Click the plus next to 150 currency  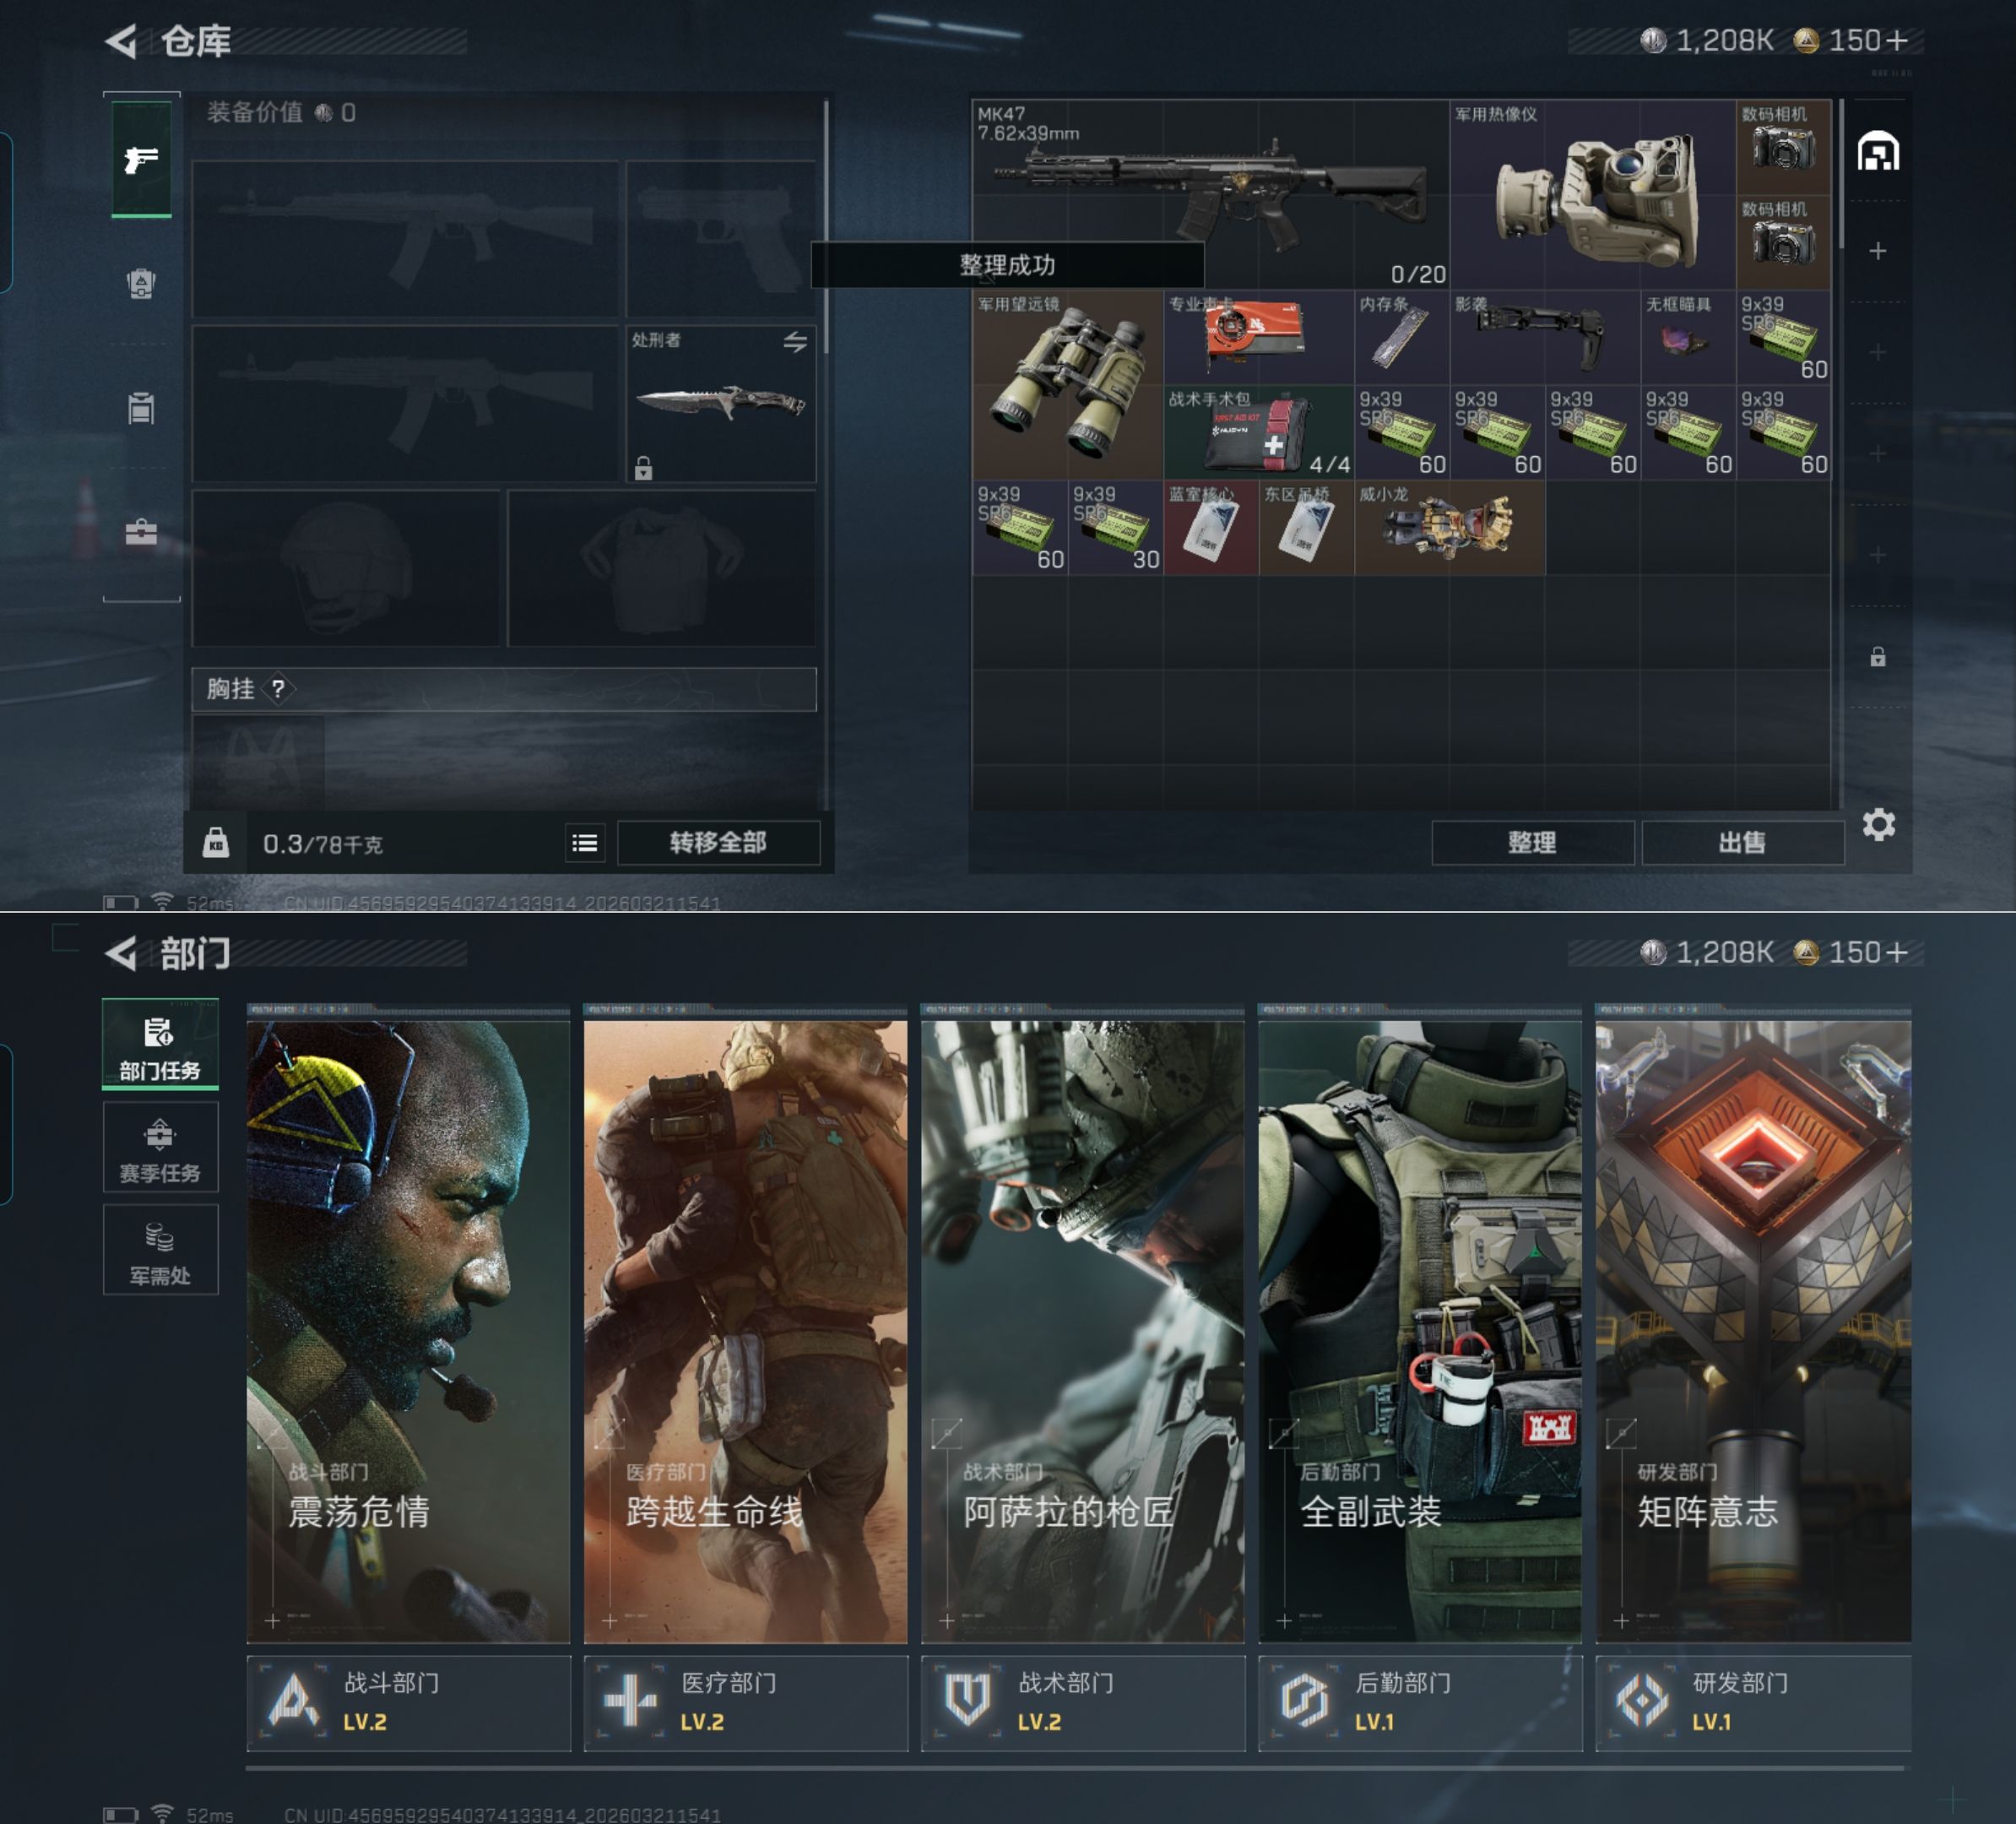click(x=1897, y=40)
